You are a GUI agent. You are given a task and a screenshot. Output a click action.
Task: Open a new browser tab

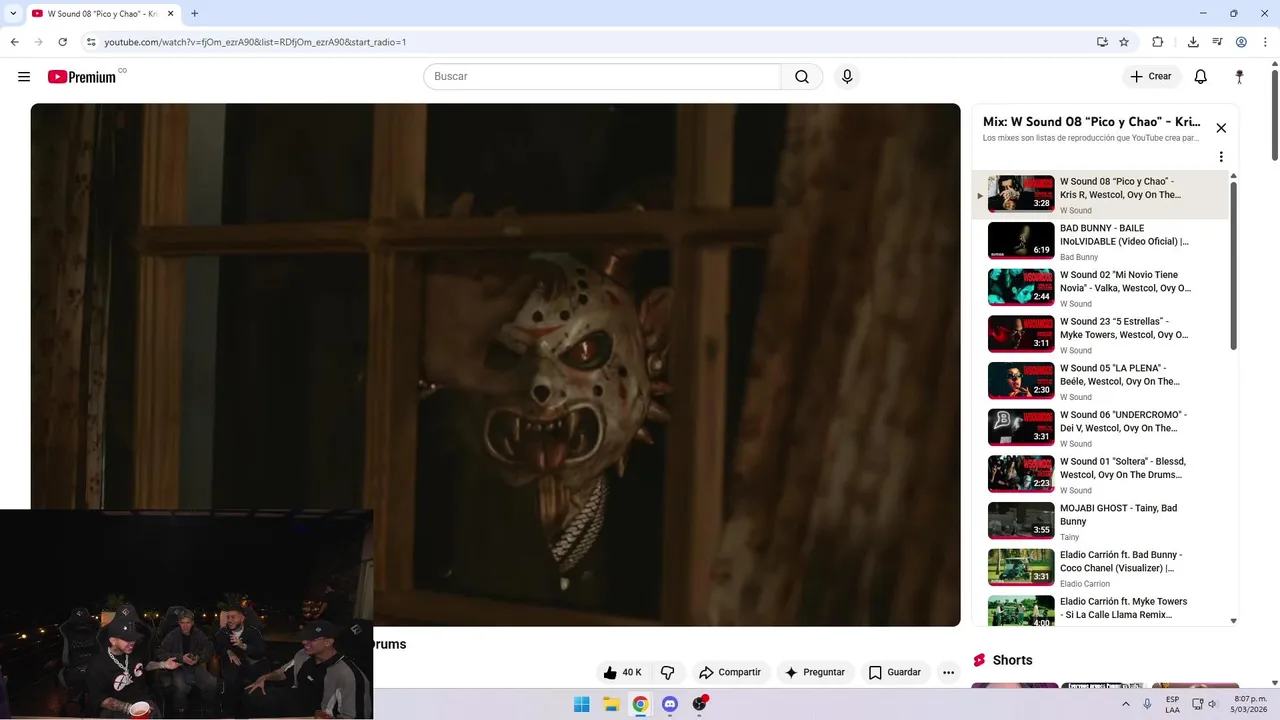click(194, 14)
